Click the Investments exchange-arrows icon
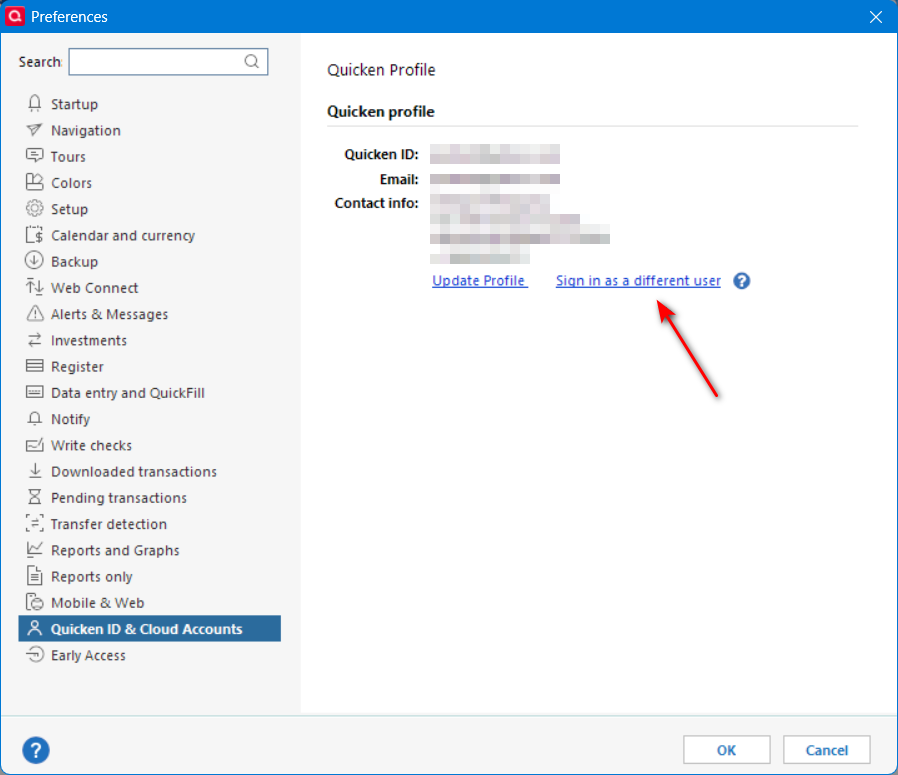The height and width of the screenshot is (775, 898). 34,340
